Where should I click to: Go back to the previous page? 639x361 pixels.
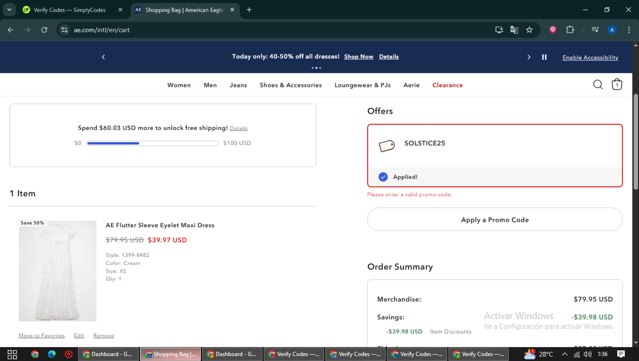pyautogui.click(x=11, y=30)
